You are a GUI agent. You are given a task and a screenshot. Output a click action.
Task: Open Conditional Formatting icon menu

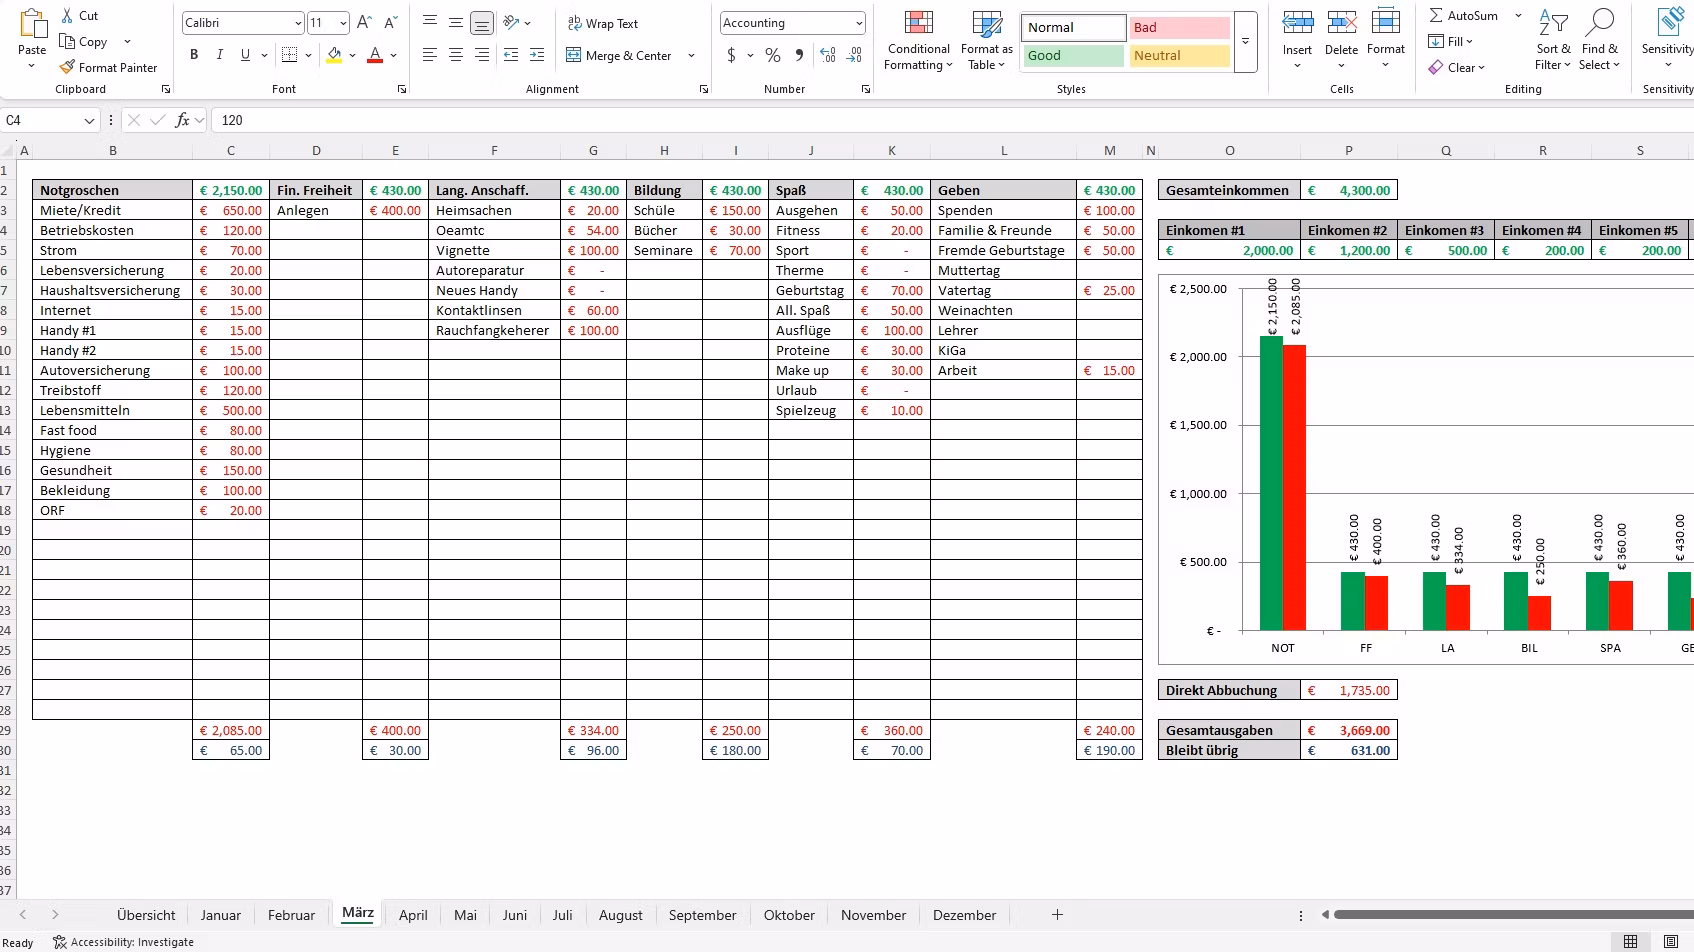point(918,24)
